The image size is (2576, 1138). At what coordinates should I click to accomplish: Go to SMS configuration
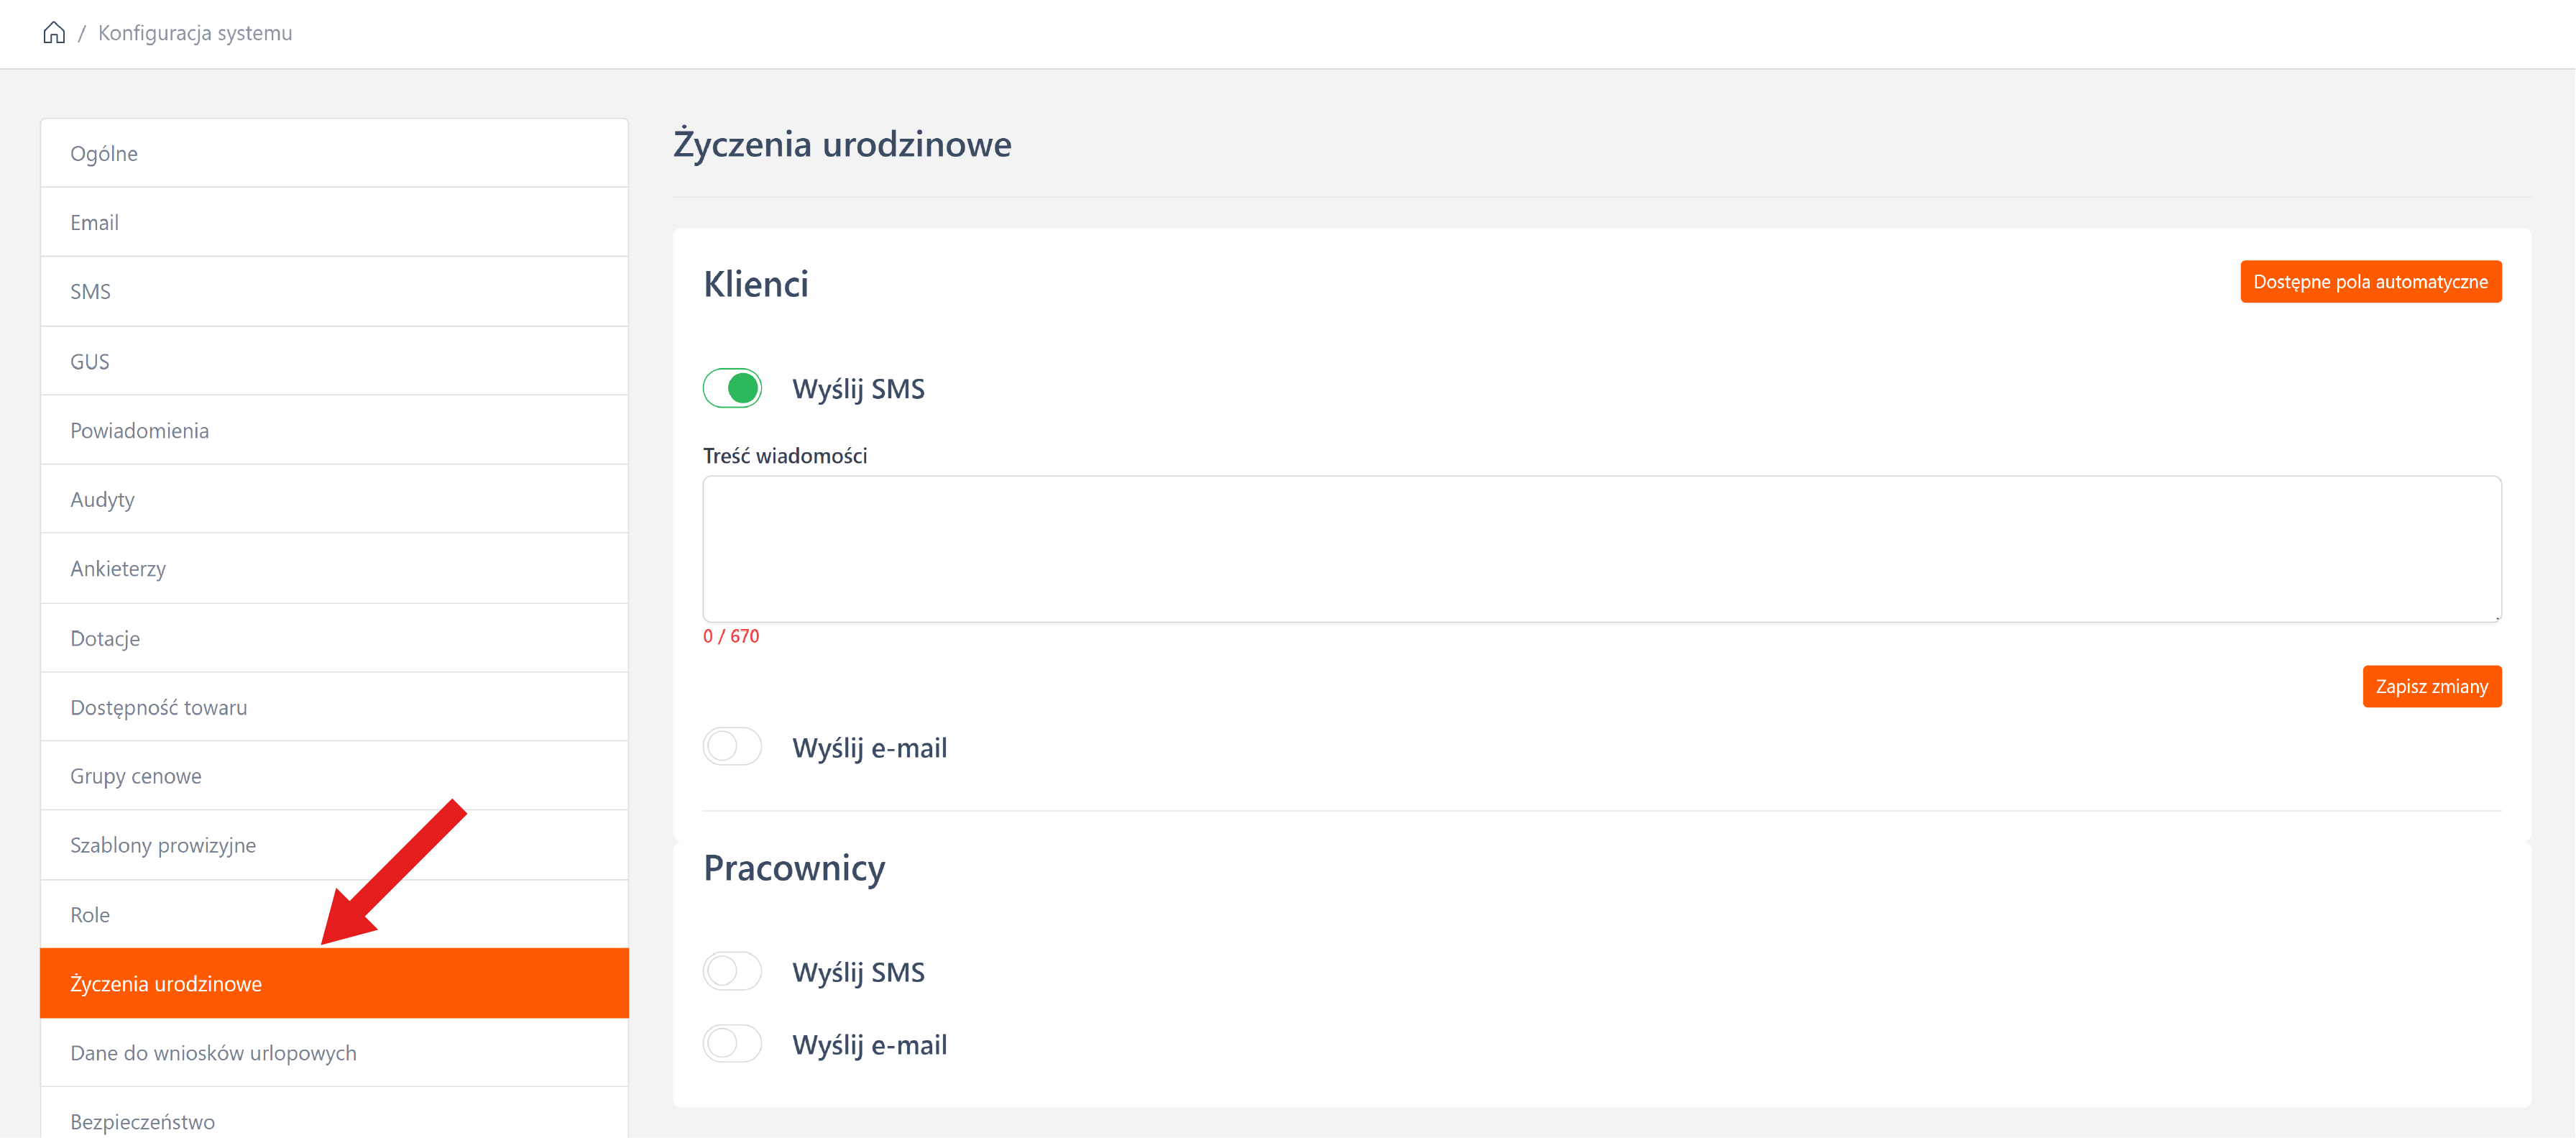click(91, 292)
